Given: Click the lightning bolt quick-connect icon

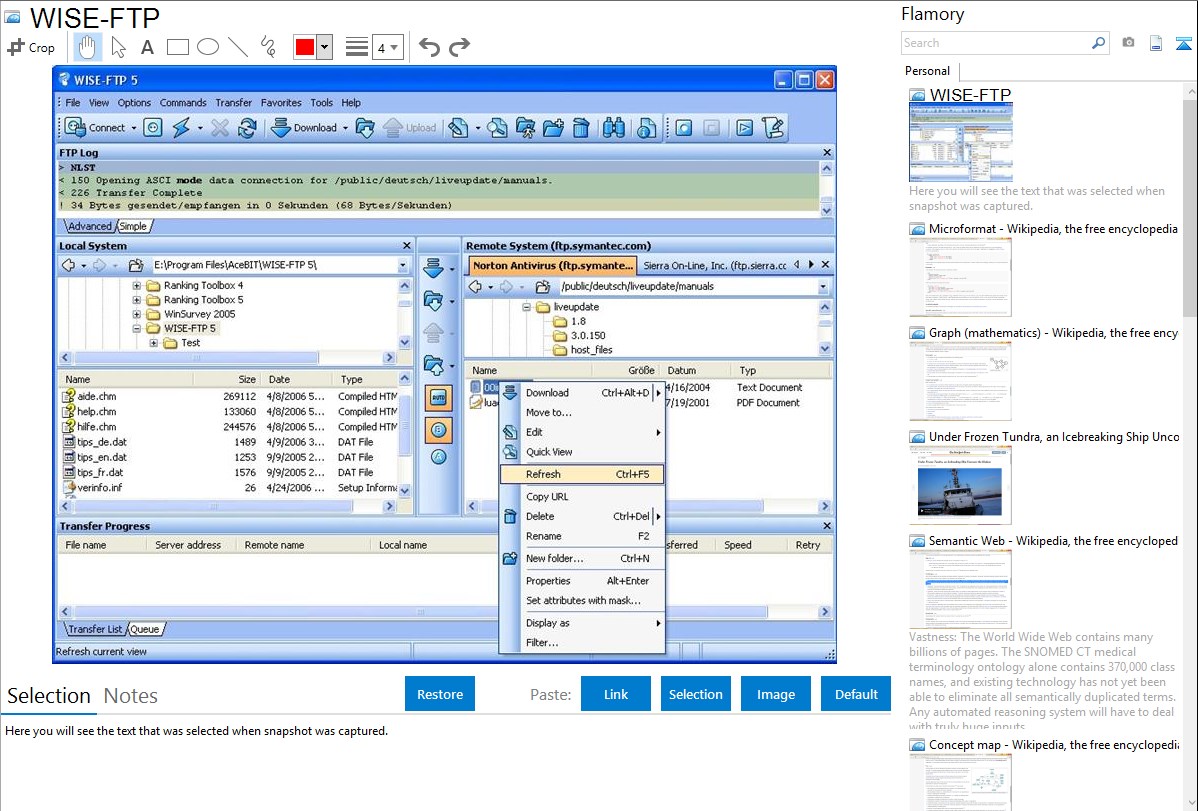Looking at the screenshot, I should coord(181,128).
